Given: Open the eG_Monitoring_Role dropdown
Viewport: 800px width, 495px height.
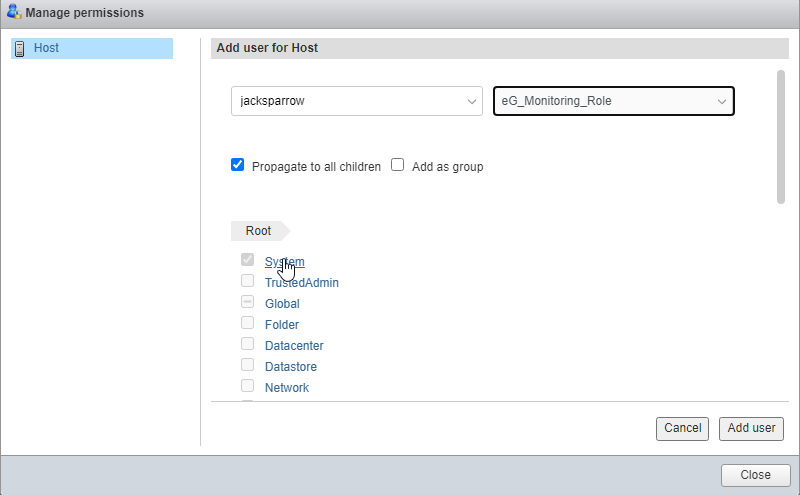Looking at the screenshot, I should pyautogui.click(x=614, y=101).
